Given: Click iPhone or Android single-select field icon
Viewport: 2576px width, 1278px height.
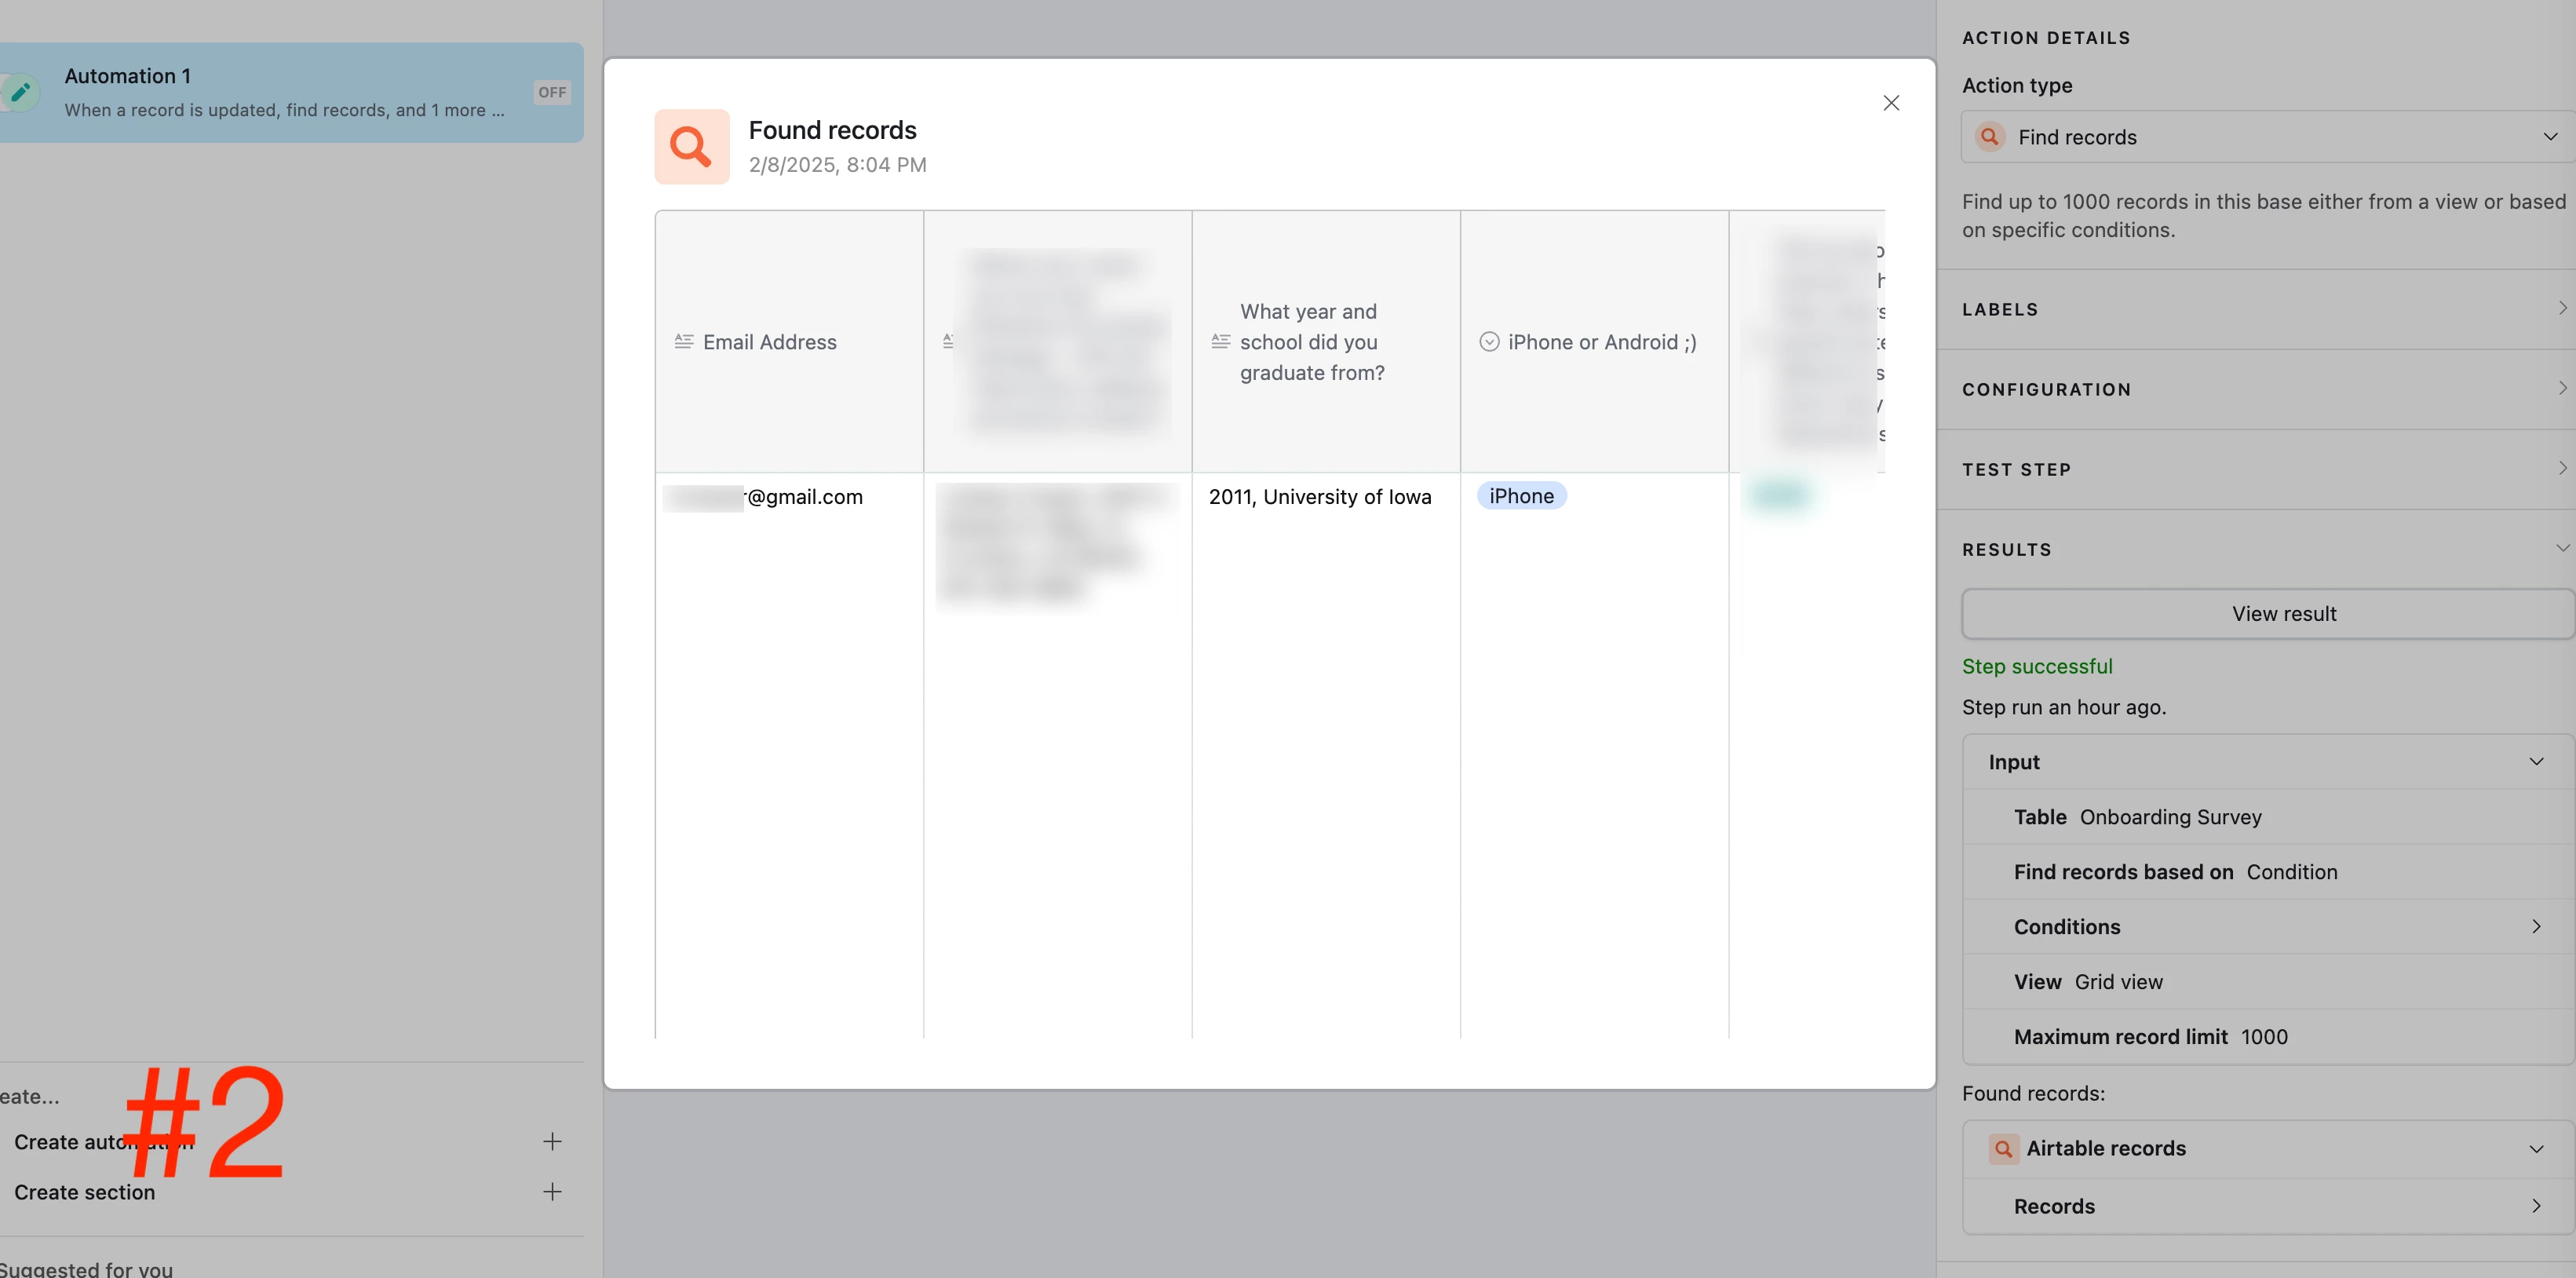Looking at the screenshot, I should click(1489, 342).
